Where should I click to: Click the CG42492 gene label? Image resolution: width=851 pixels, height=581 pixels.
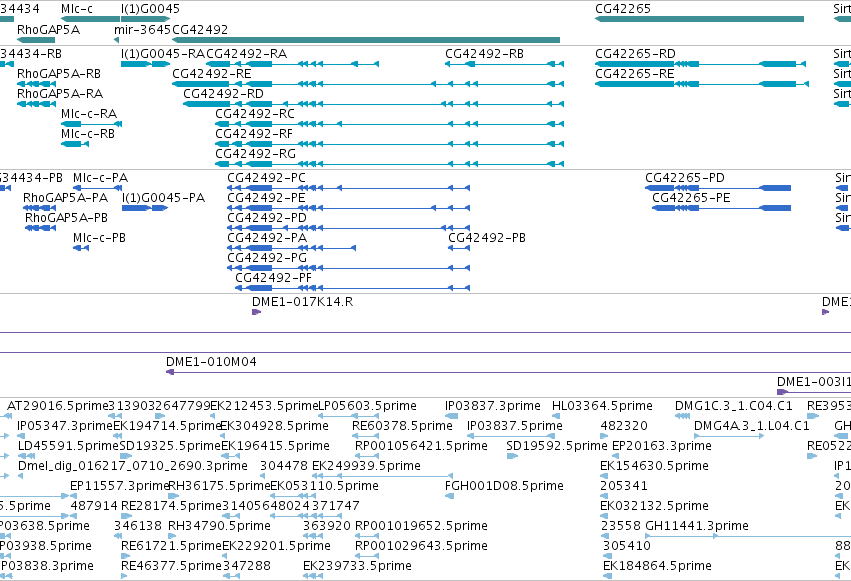point(200,29)
